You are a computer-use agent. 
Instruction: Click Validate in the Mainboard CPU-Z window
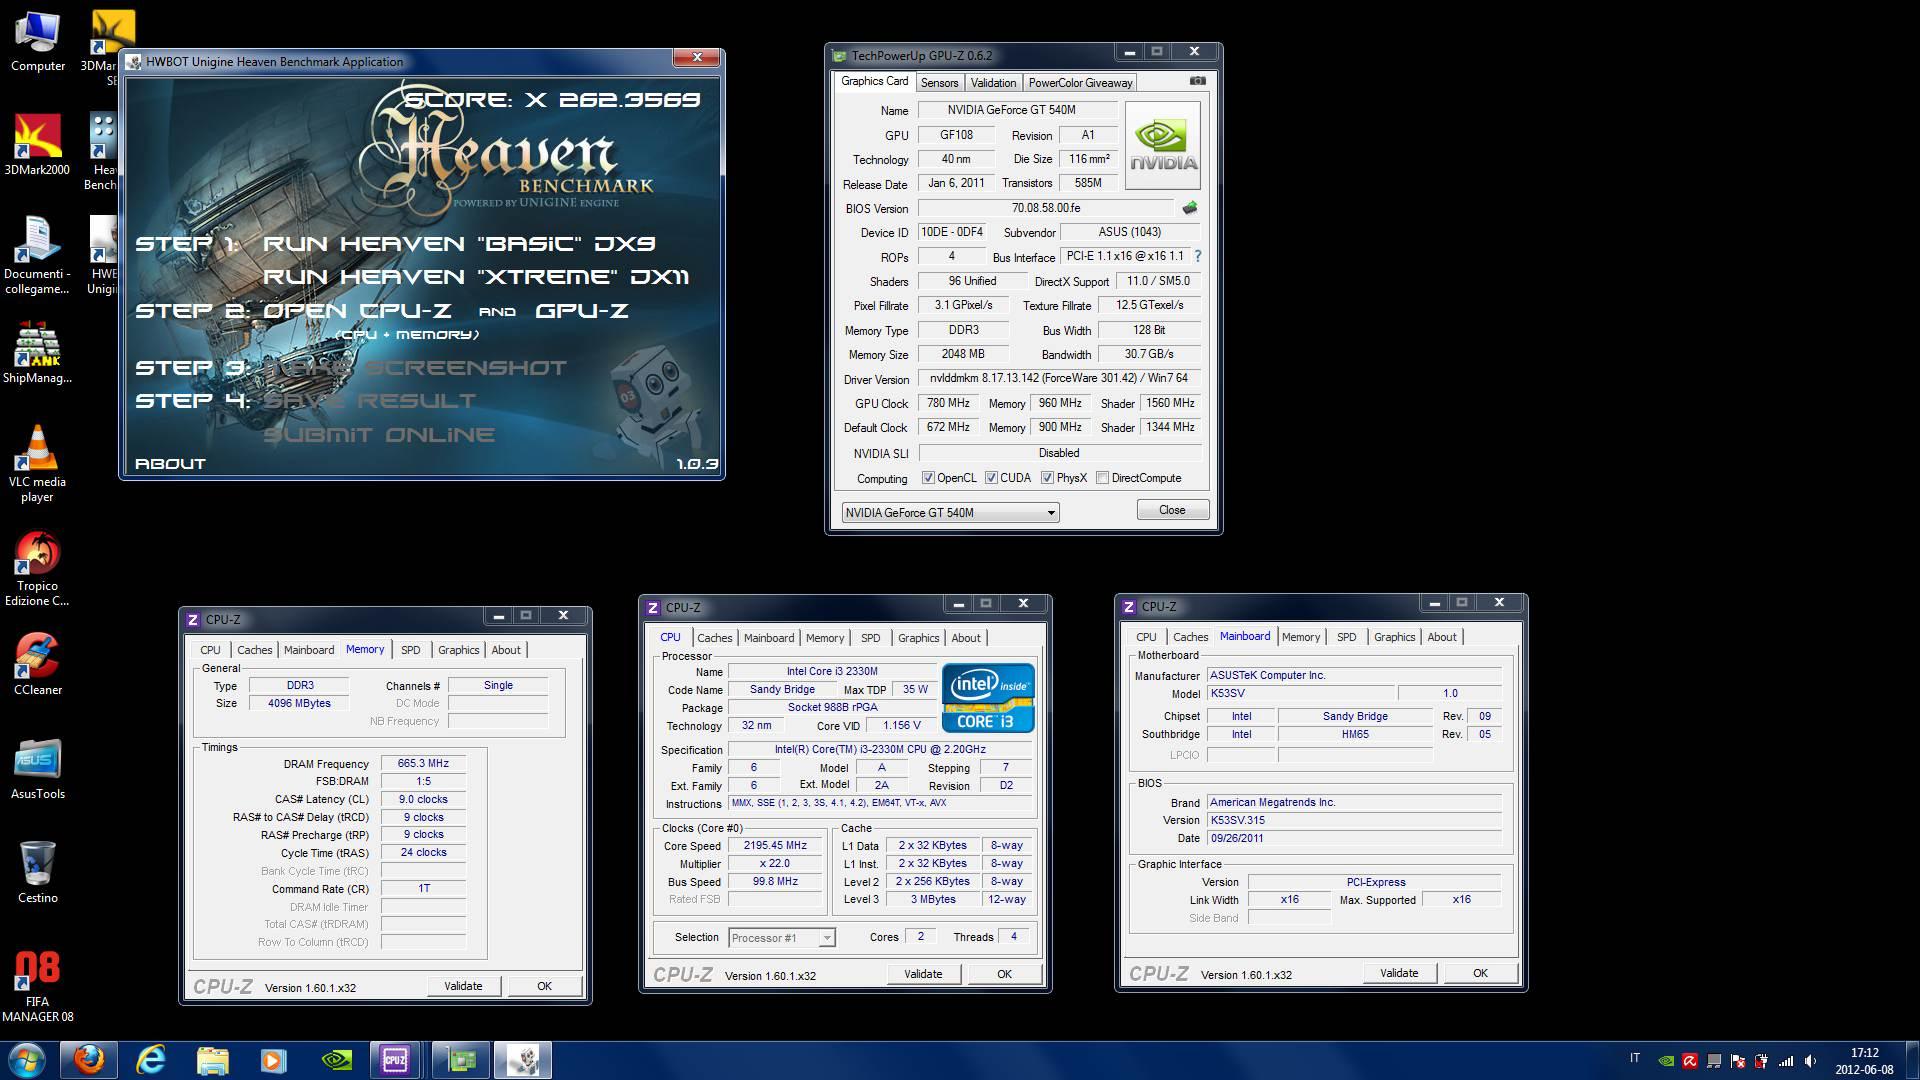click(x=1399, y=973)
